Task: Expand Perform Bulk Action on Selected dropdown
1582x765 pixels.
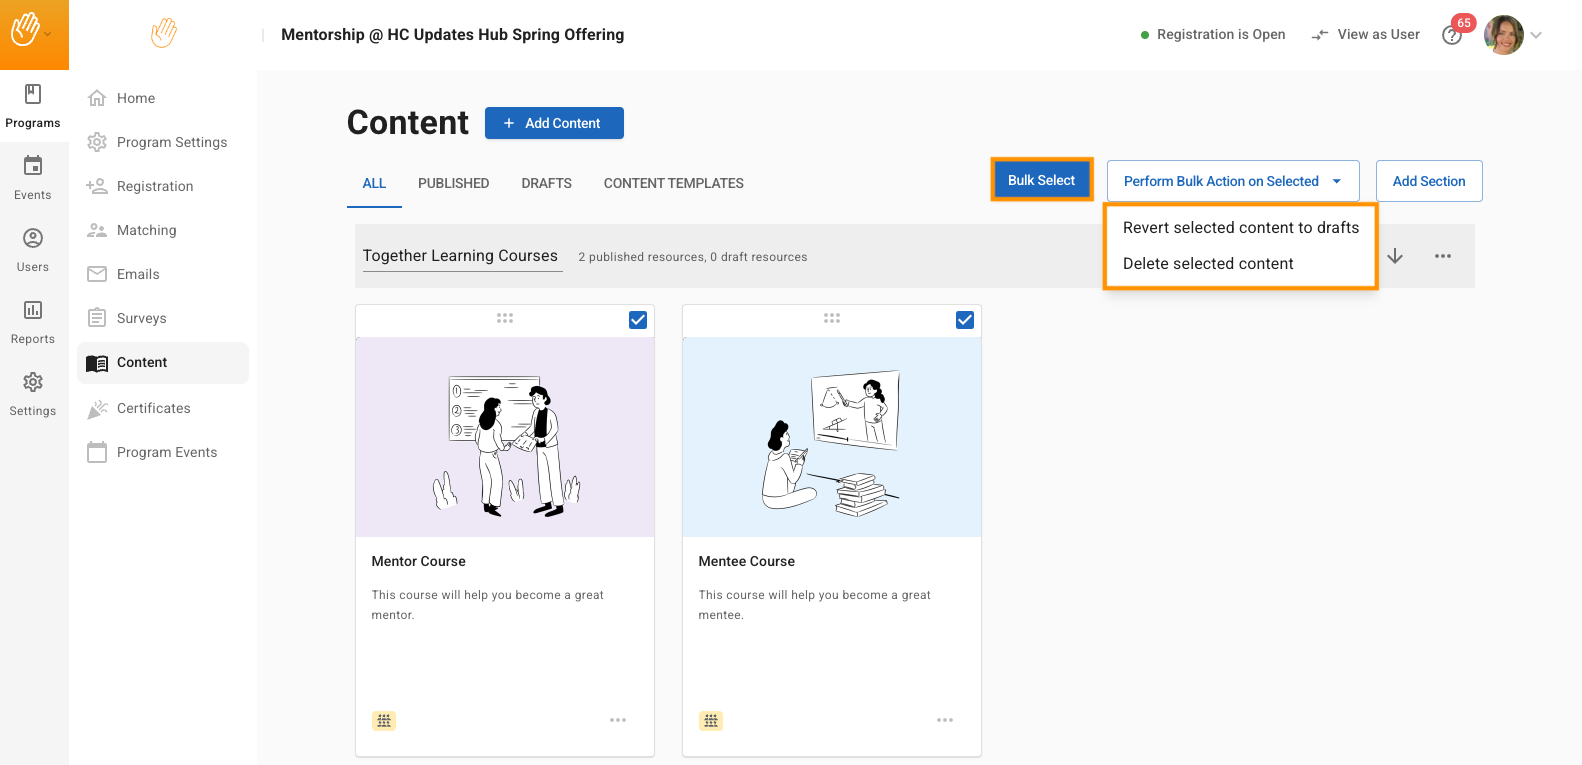Action: [1232, 181]
